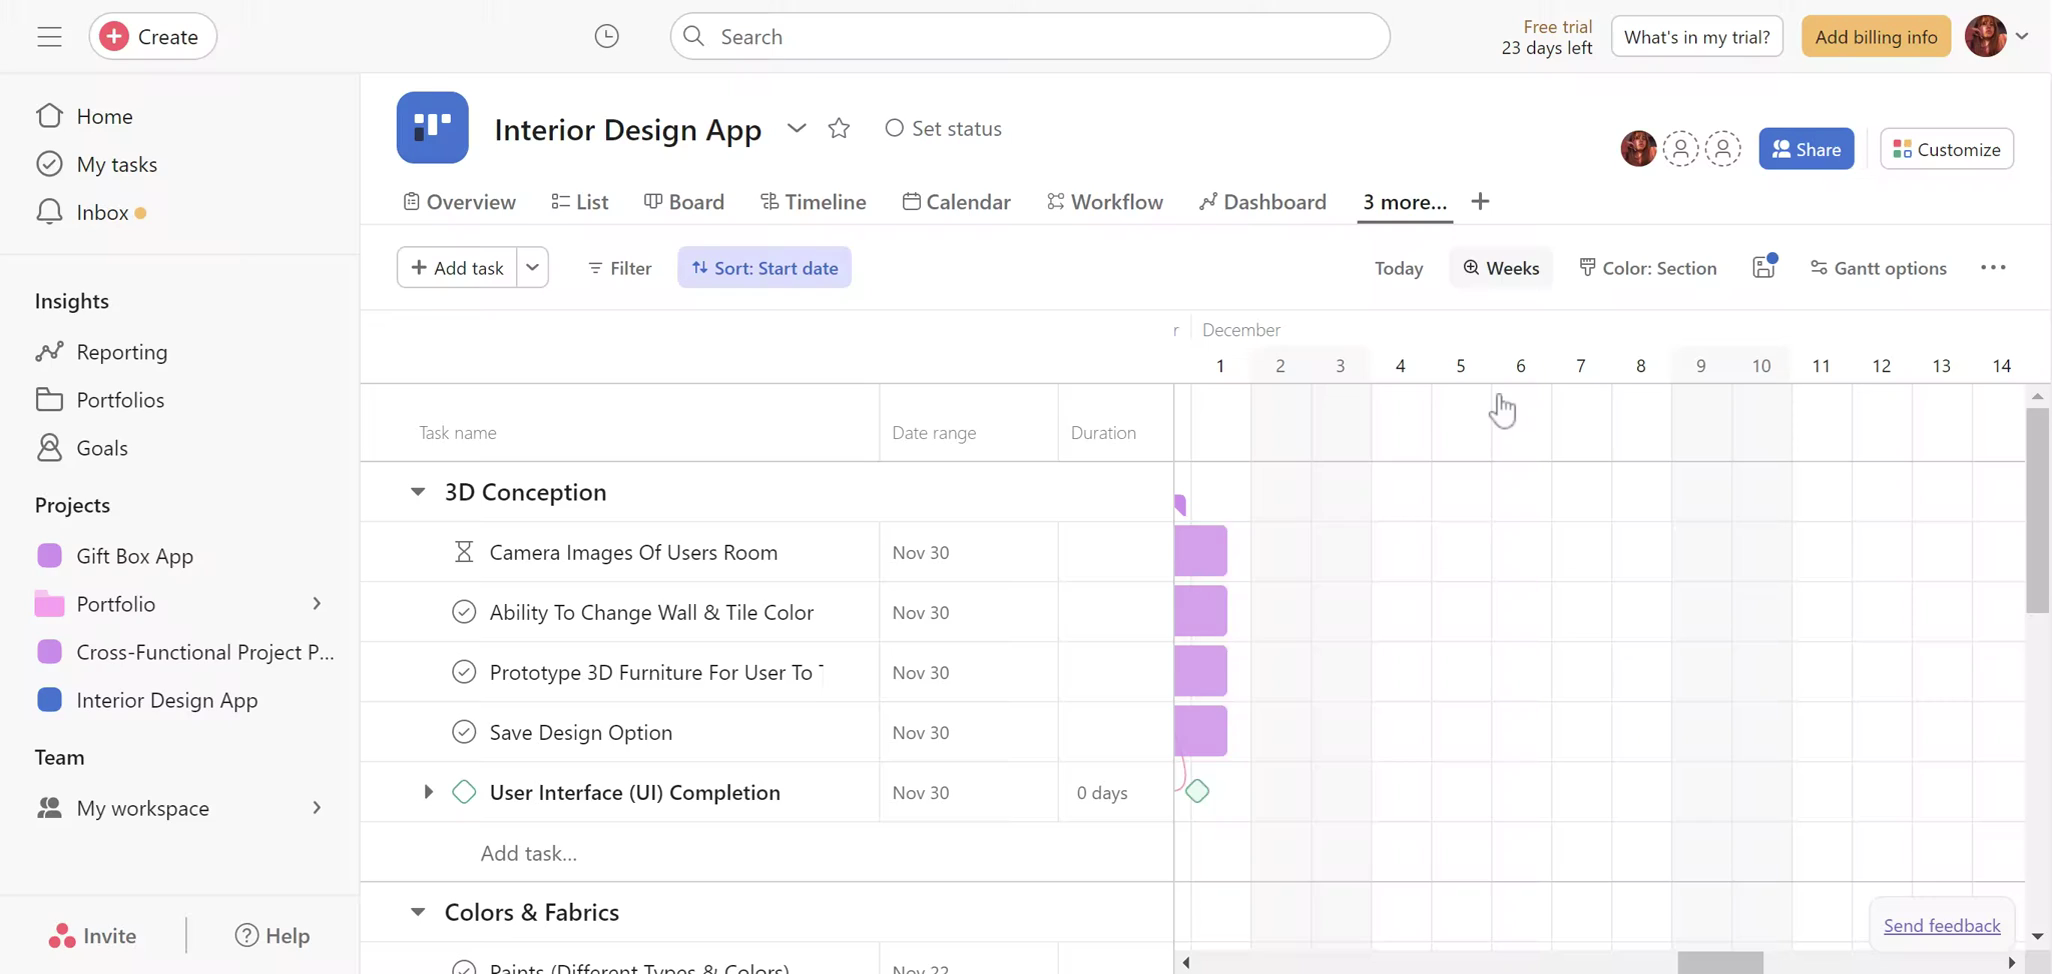The height and width of the screenshot is (974, 2052).
Task: Open the Customize panel
Action: 1946,149
